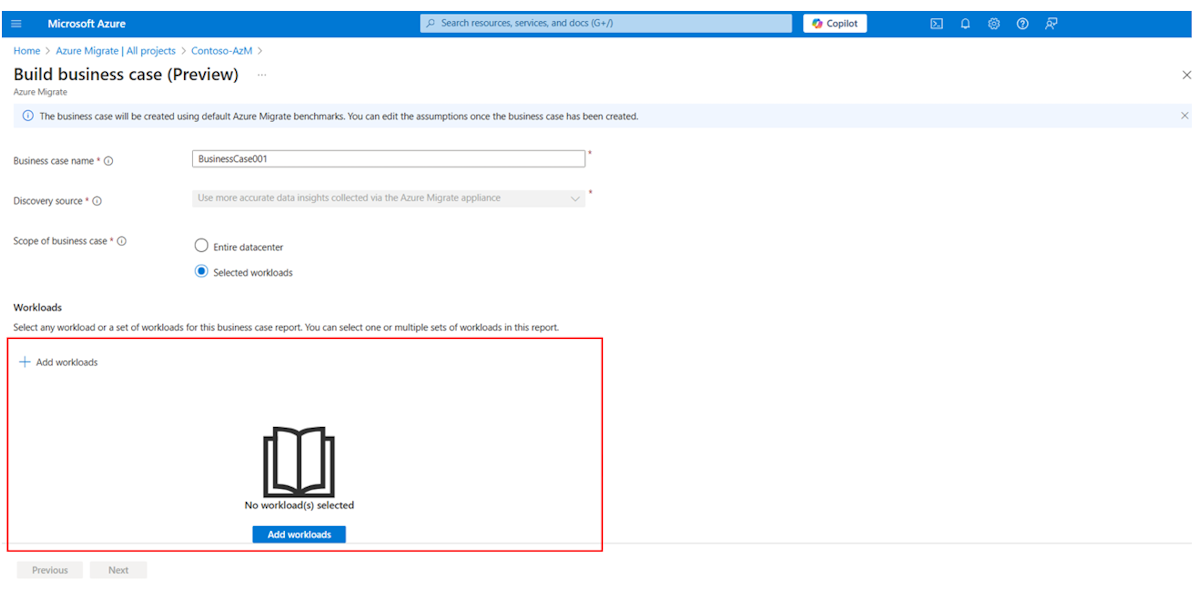Go to the Contoso-AzM breadcrumb
Image resolution: width=1200 pixels, height=592 pixels.
point(221,50)
